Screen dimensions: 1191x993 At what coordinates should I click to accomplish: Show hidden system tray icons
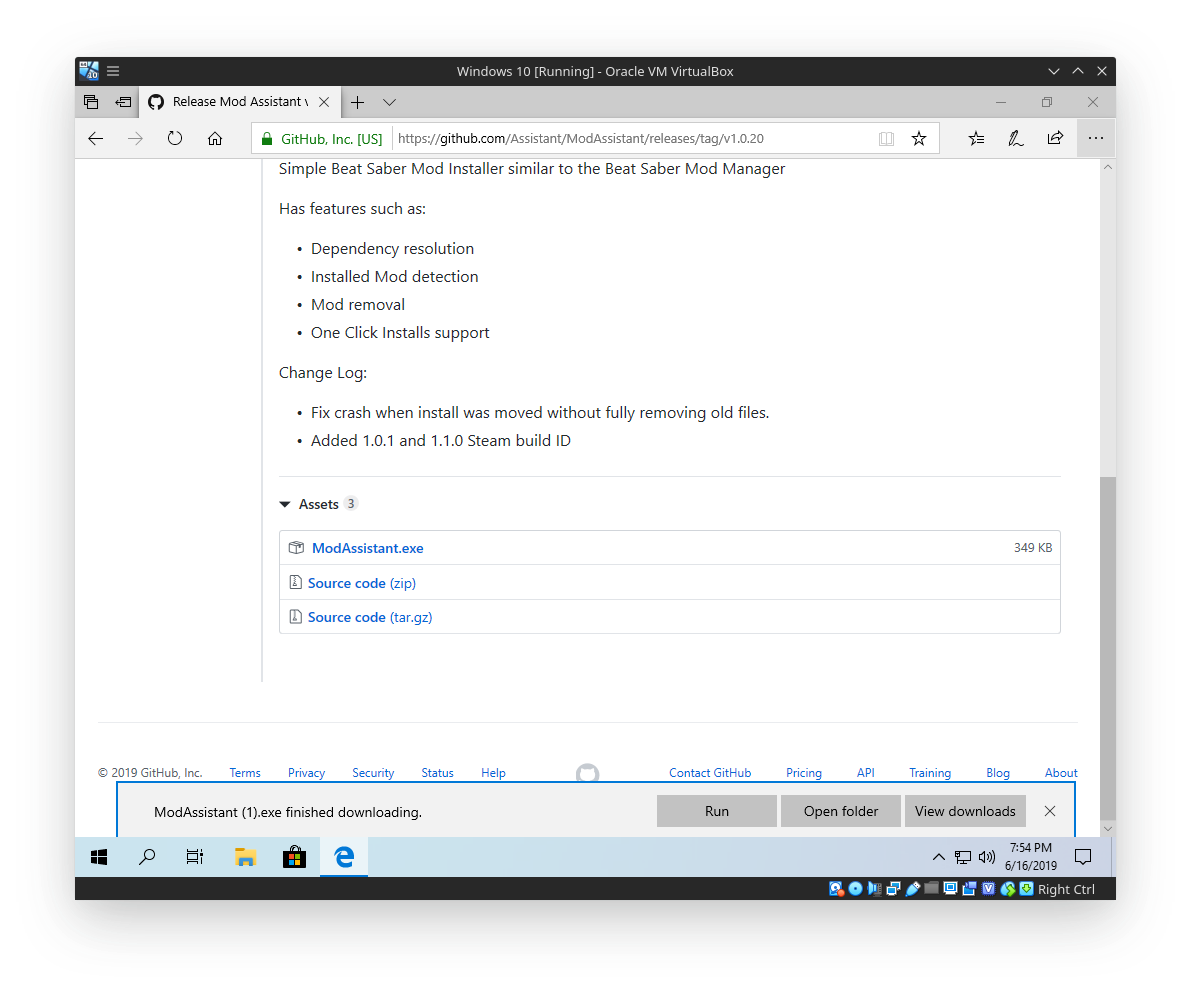pos(938,857)
